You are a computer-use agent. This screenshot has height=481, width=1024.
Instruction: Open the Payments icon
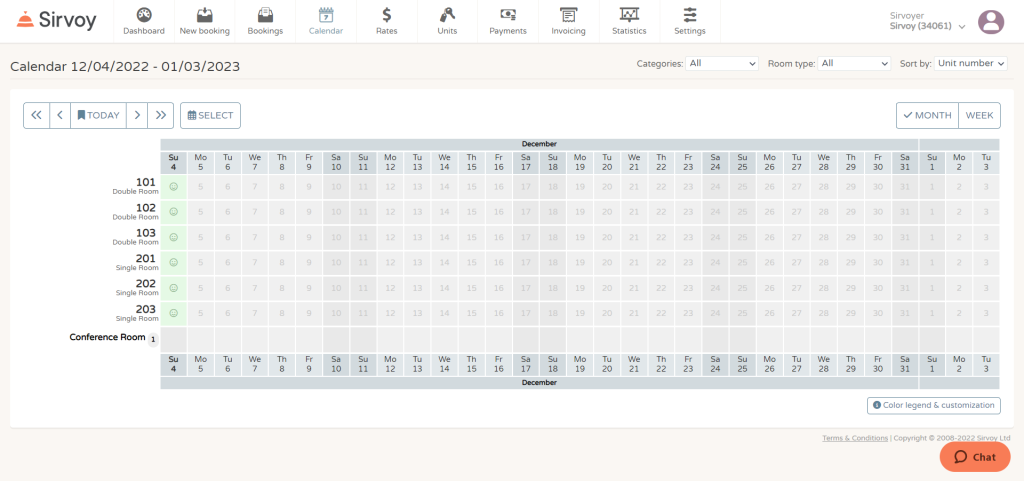tap(508, 15)
